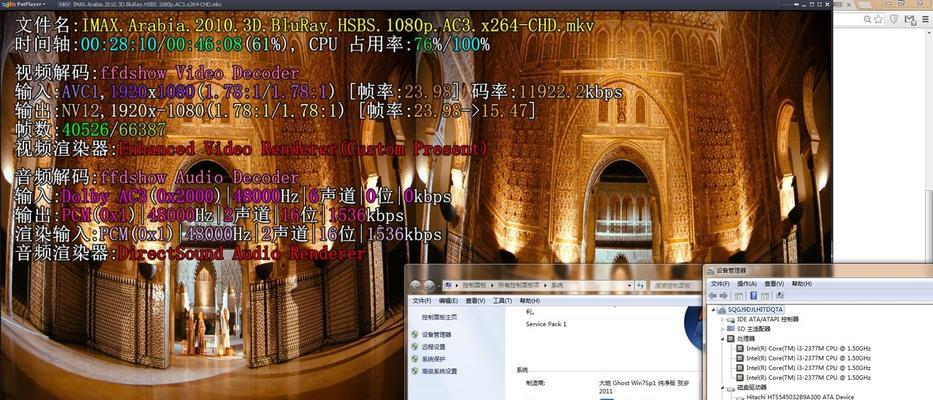Click shield icon beside 高级系统设置
Viewport: 933px width, 400px height.
[x=415, y=371]
